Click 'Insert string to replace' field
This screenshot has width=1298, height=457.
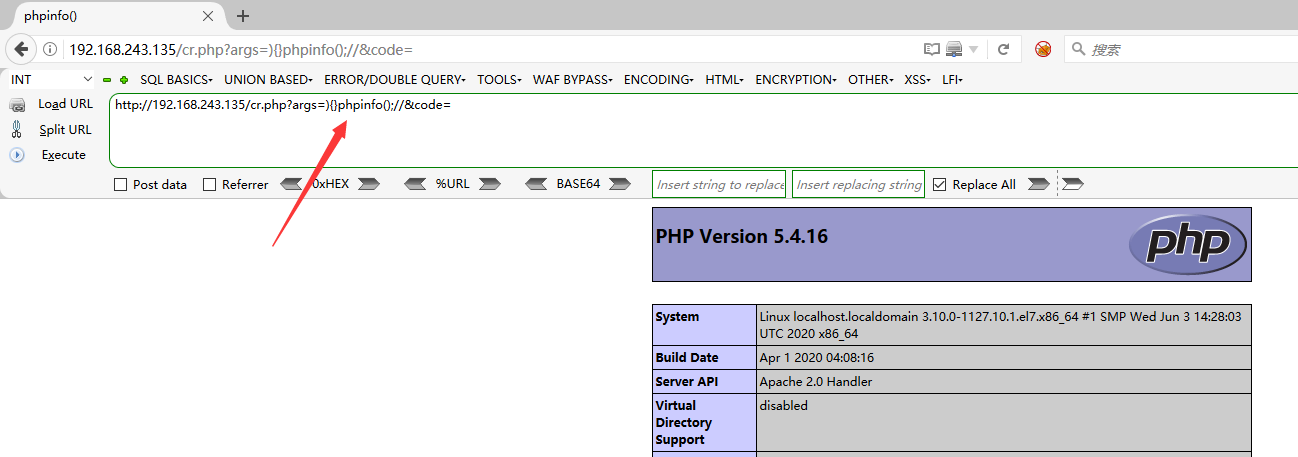coord(719,184)
